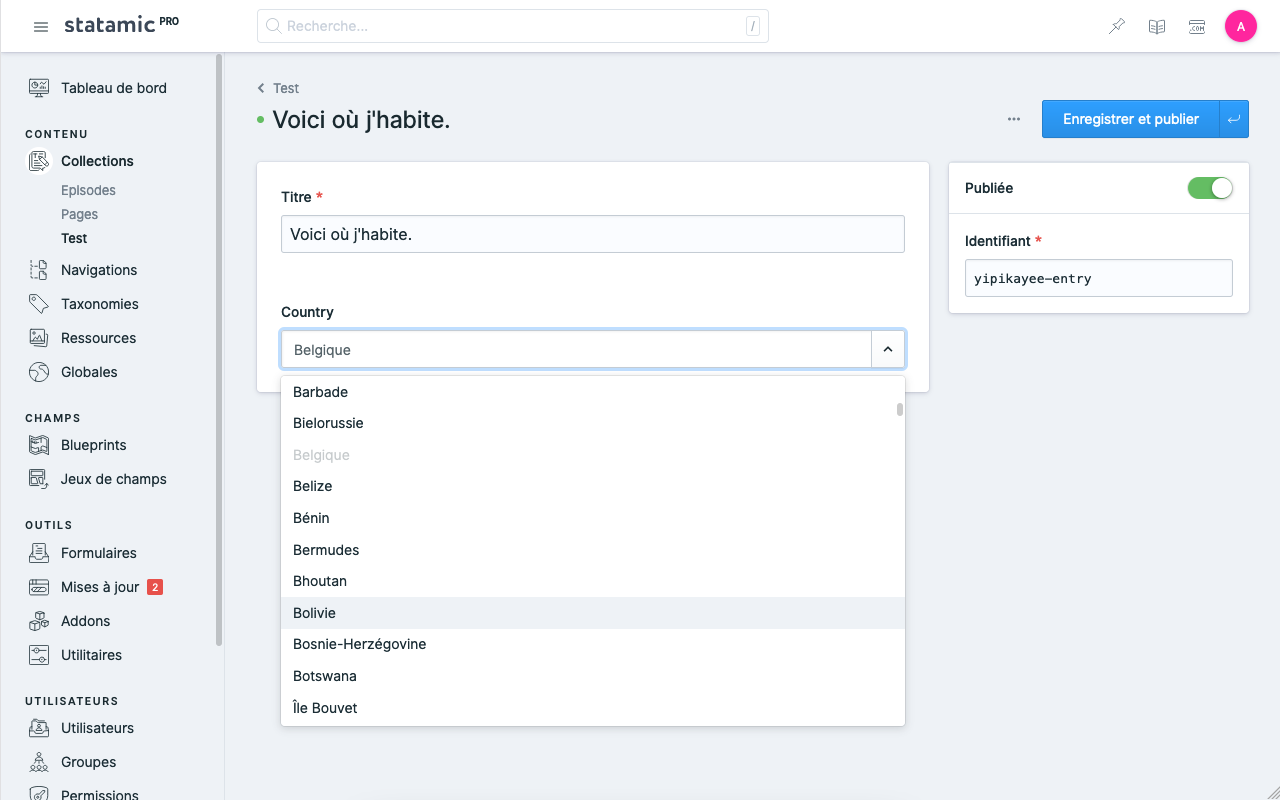The height and width of the screenshot is (800, 1280).
Task: Click the Formulaires icon in sidebar
Action: click(39, 553)
